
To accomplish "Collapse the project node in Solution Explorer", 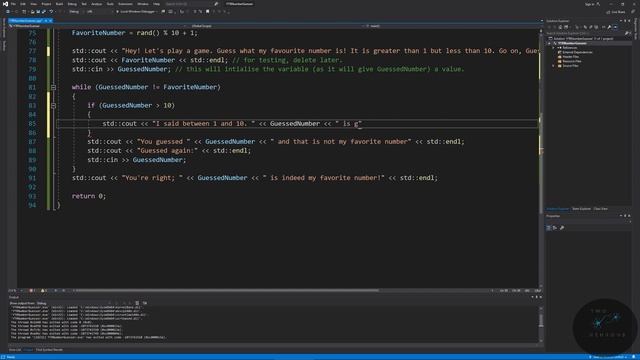I will point(549,43).
